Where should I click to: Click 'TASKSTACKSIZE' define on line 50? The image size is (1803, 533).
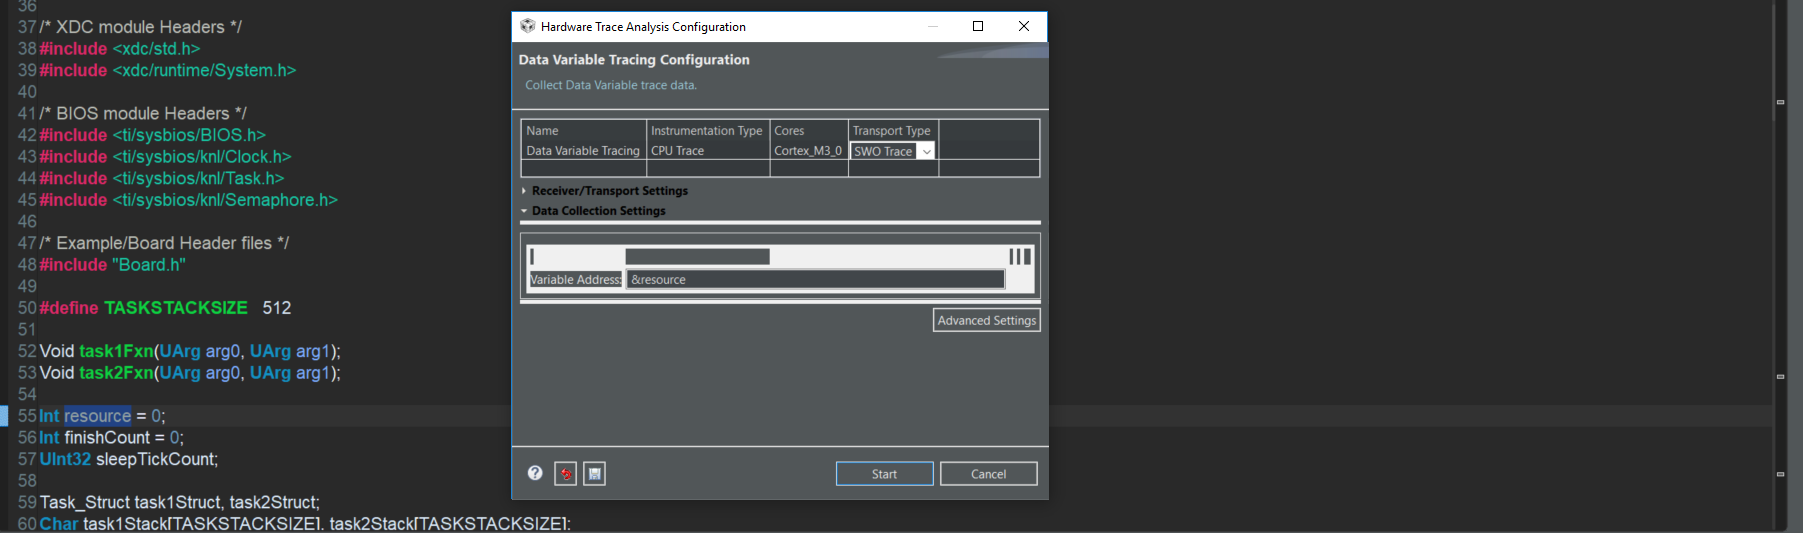point(176,308)
